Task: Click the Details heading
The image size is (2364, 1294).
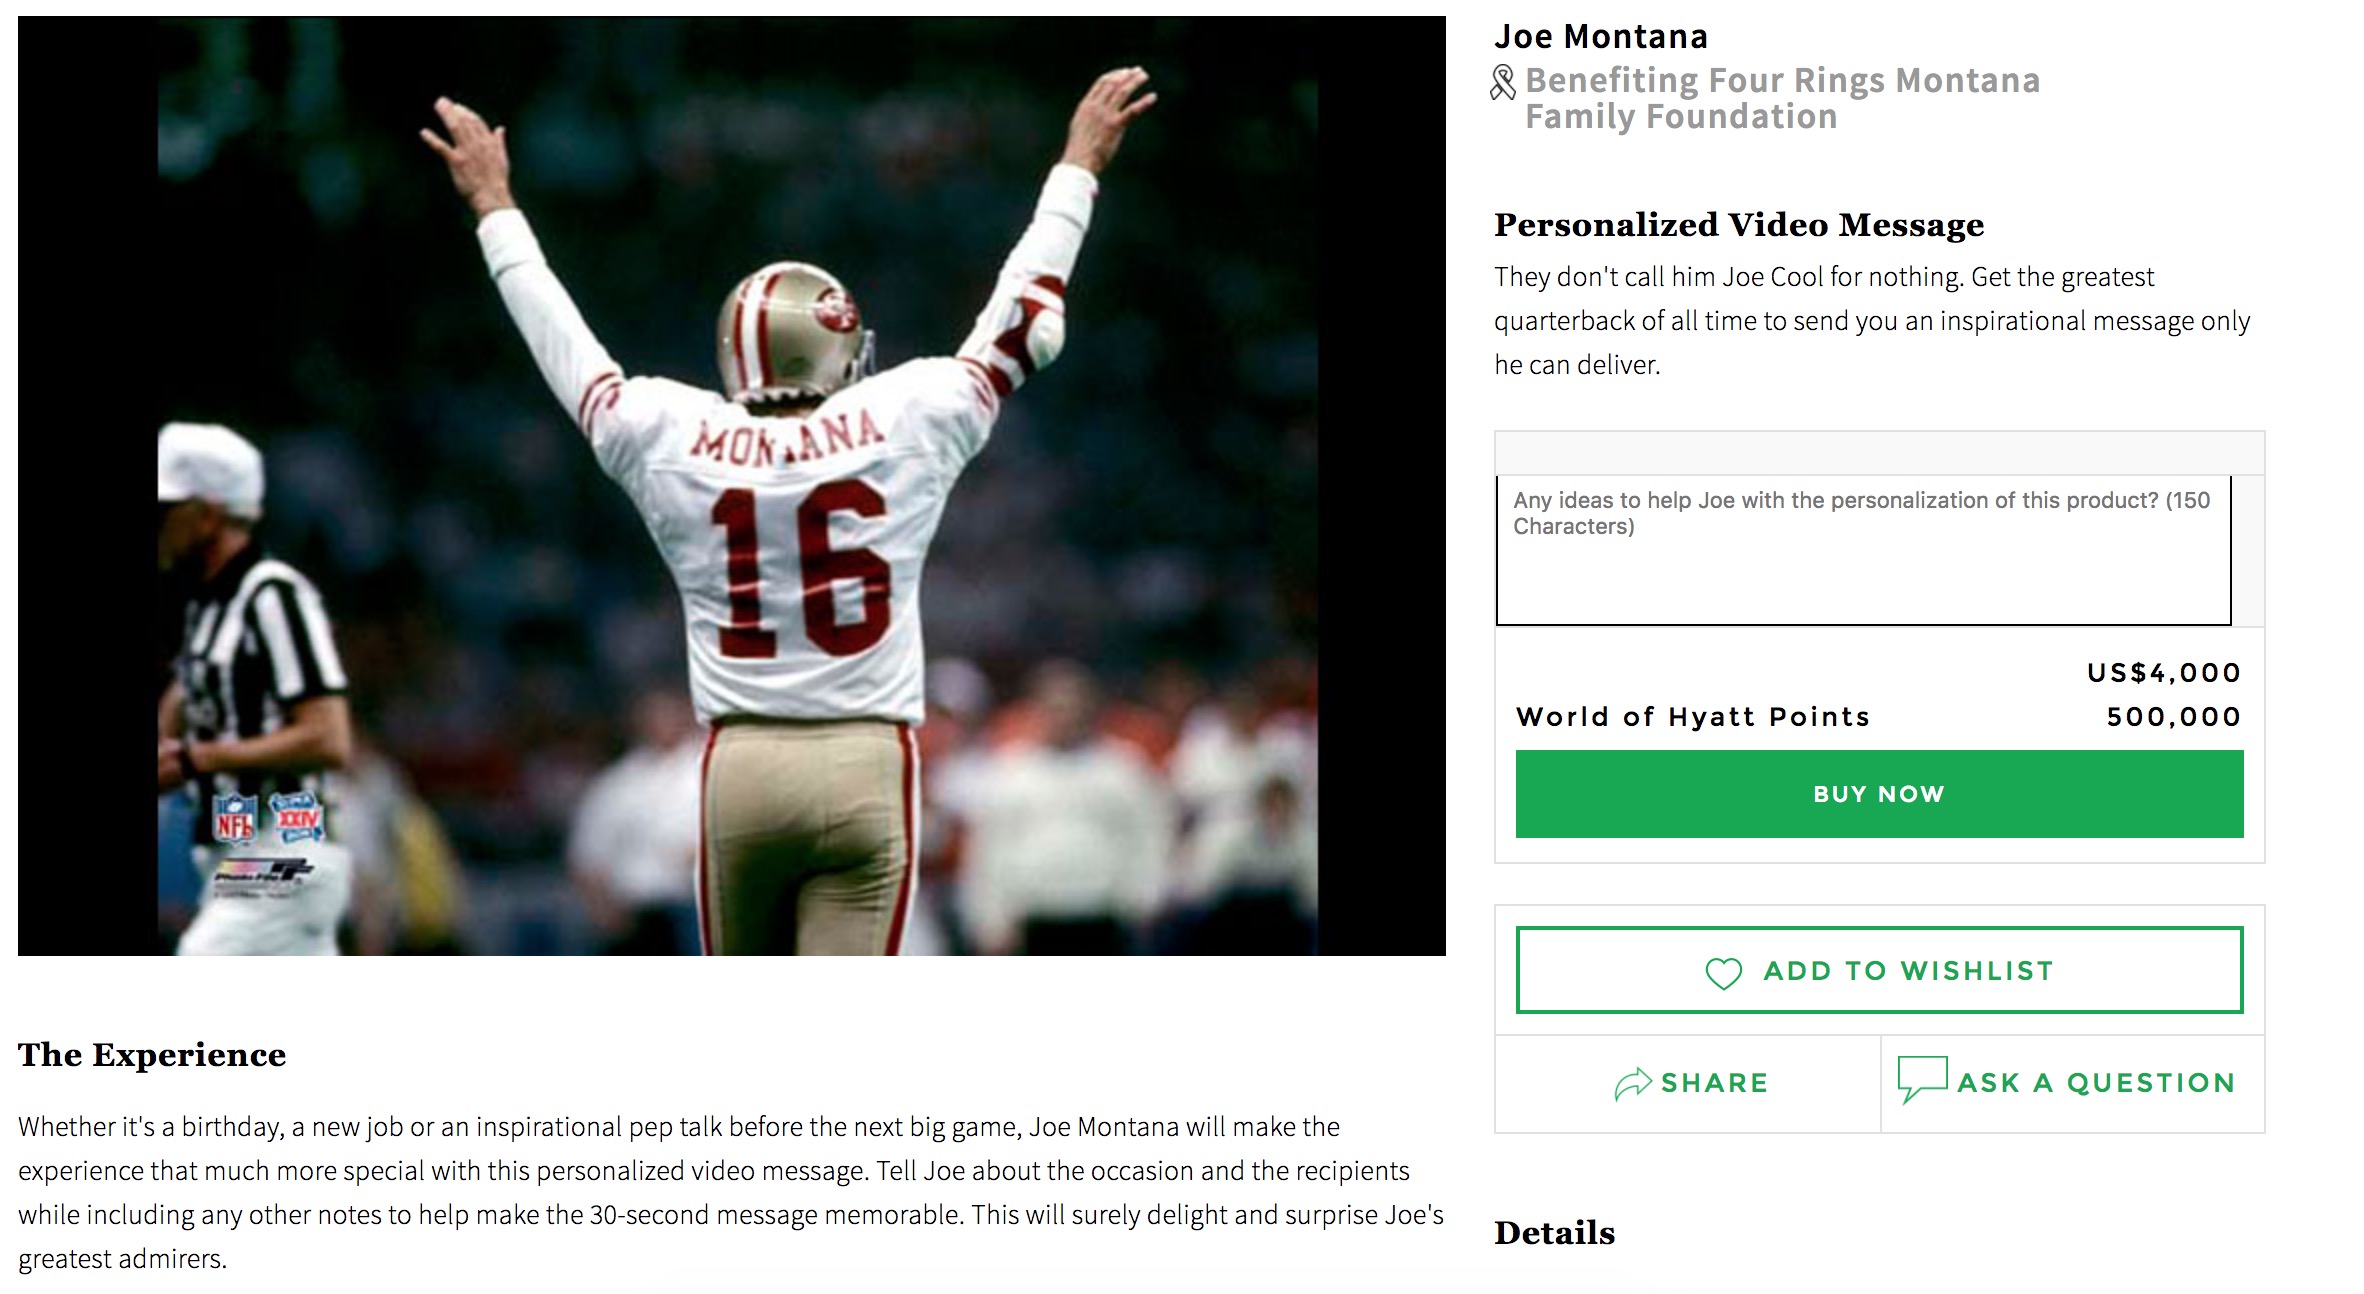Action: pos(1555,1233)
